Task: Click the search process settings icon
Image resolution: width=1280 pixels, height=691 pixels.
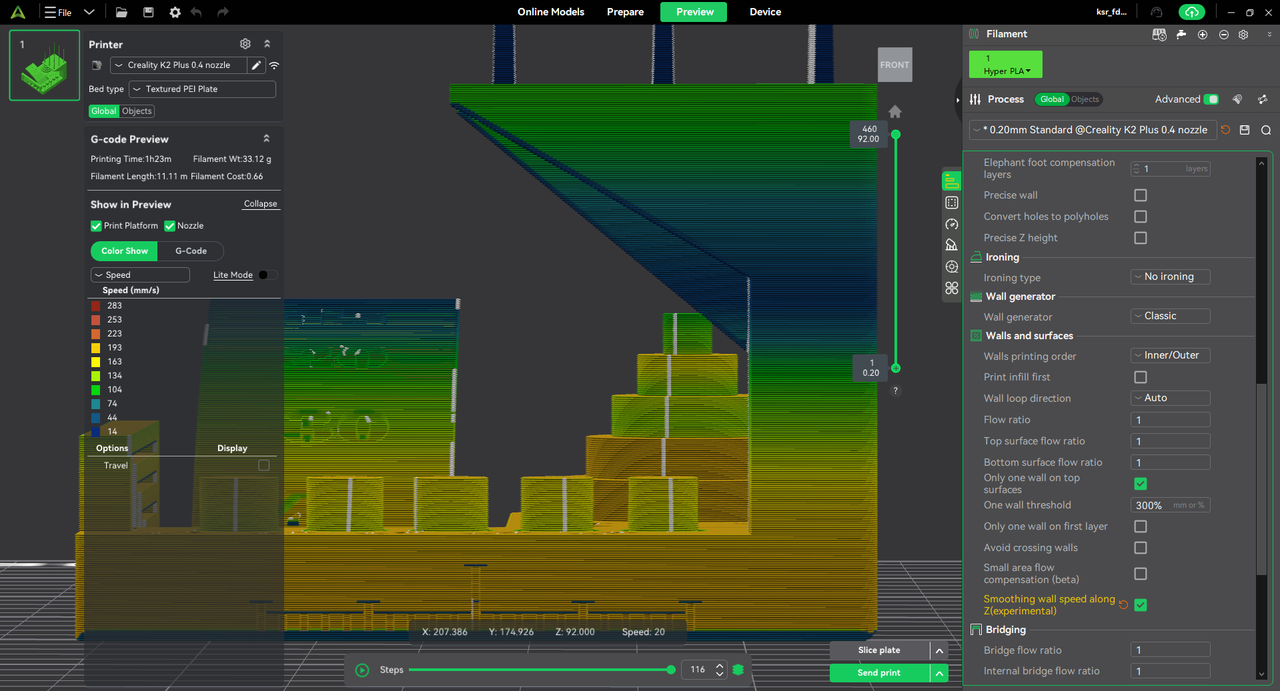Action: 1266,130
